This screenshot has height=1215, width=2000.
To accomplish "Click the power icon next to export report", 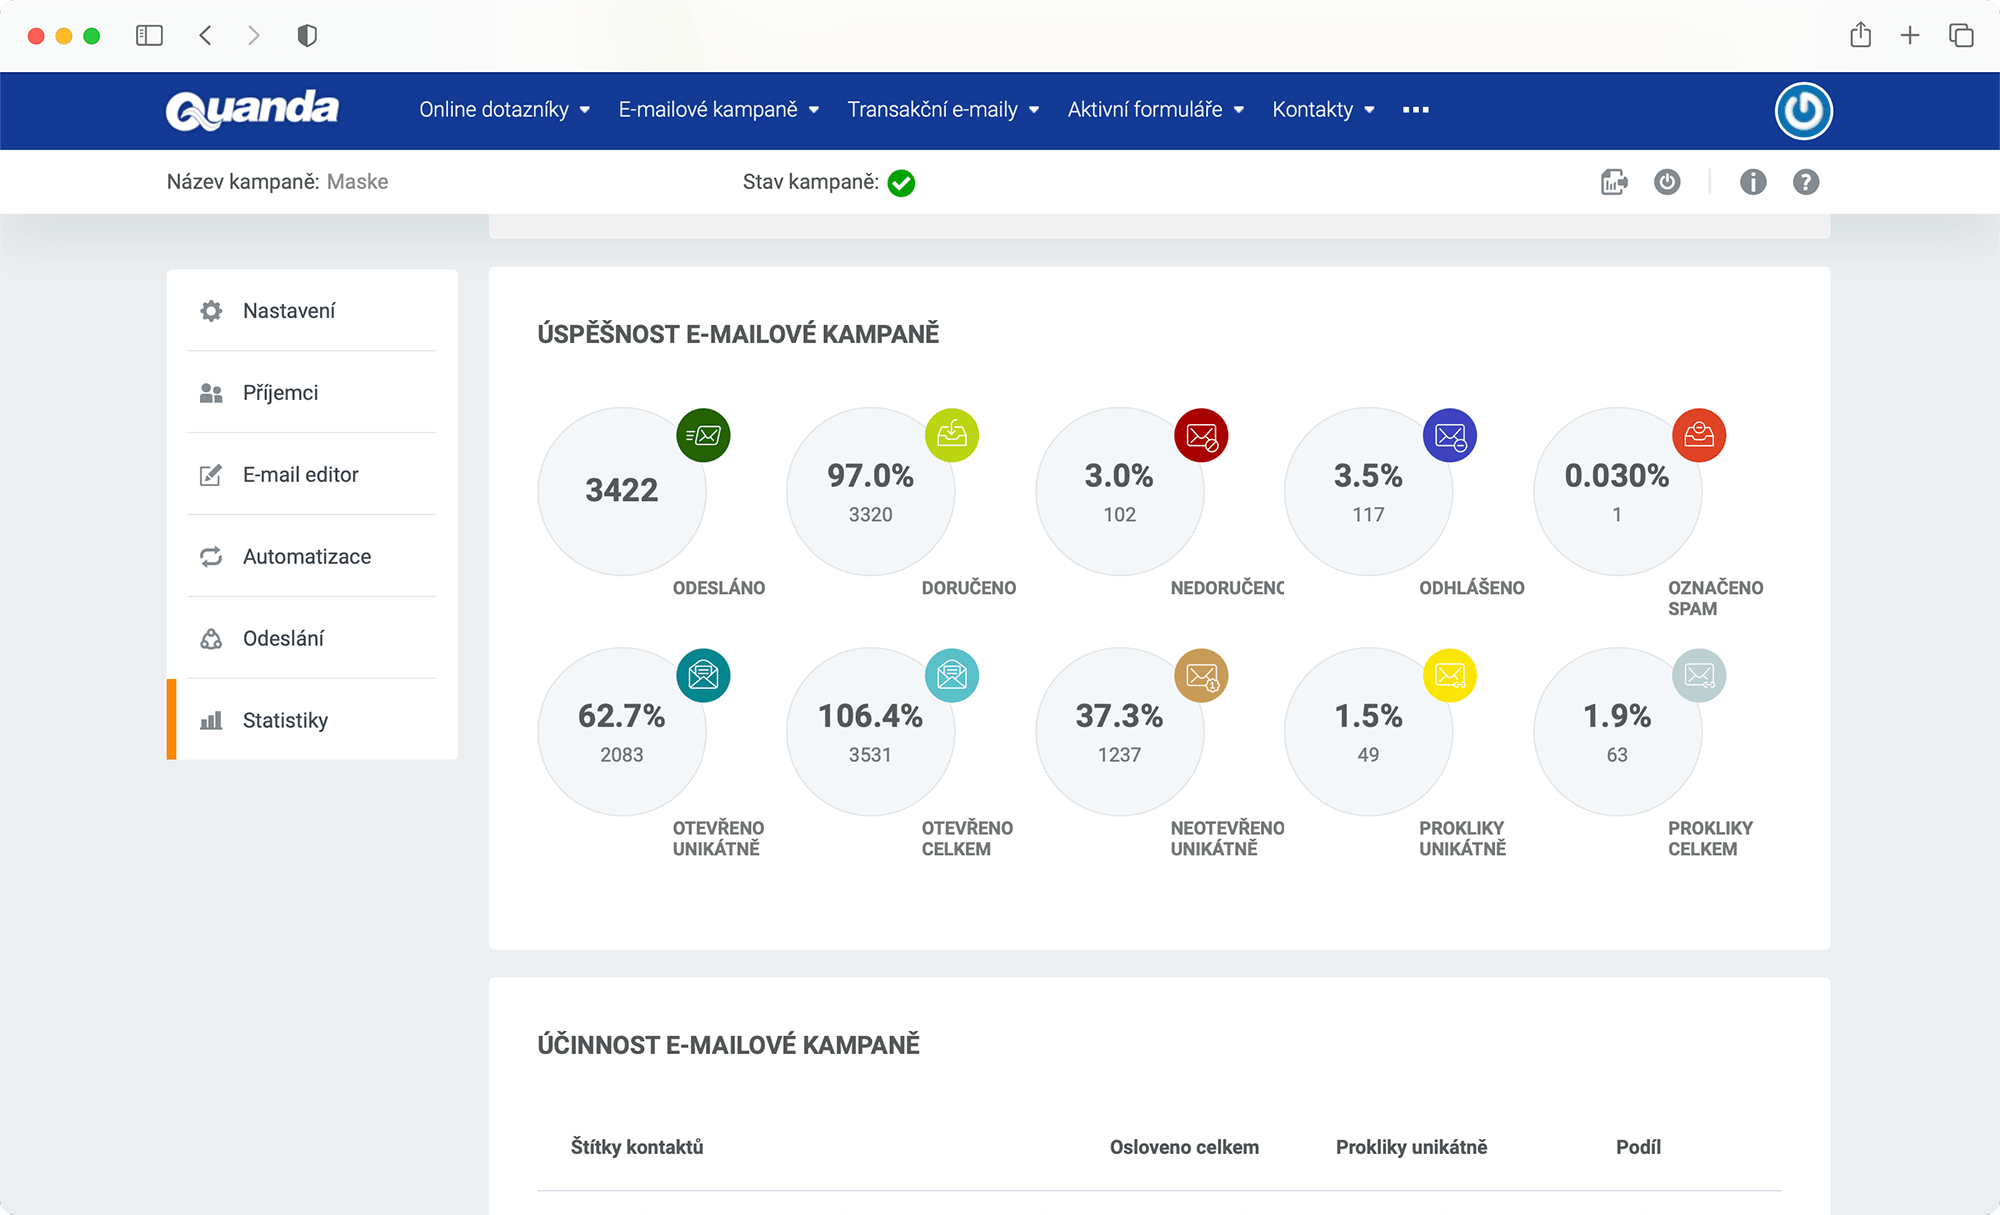I will tap(1667, 181).
